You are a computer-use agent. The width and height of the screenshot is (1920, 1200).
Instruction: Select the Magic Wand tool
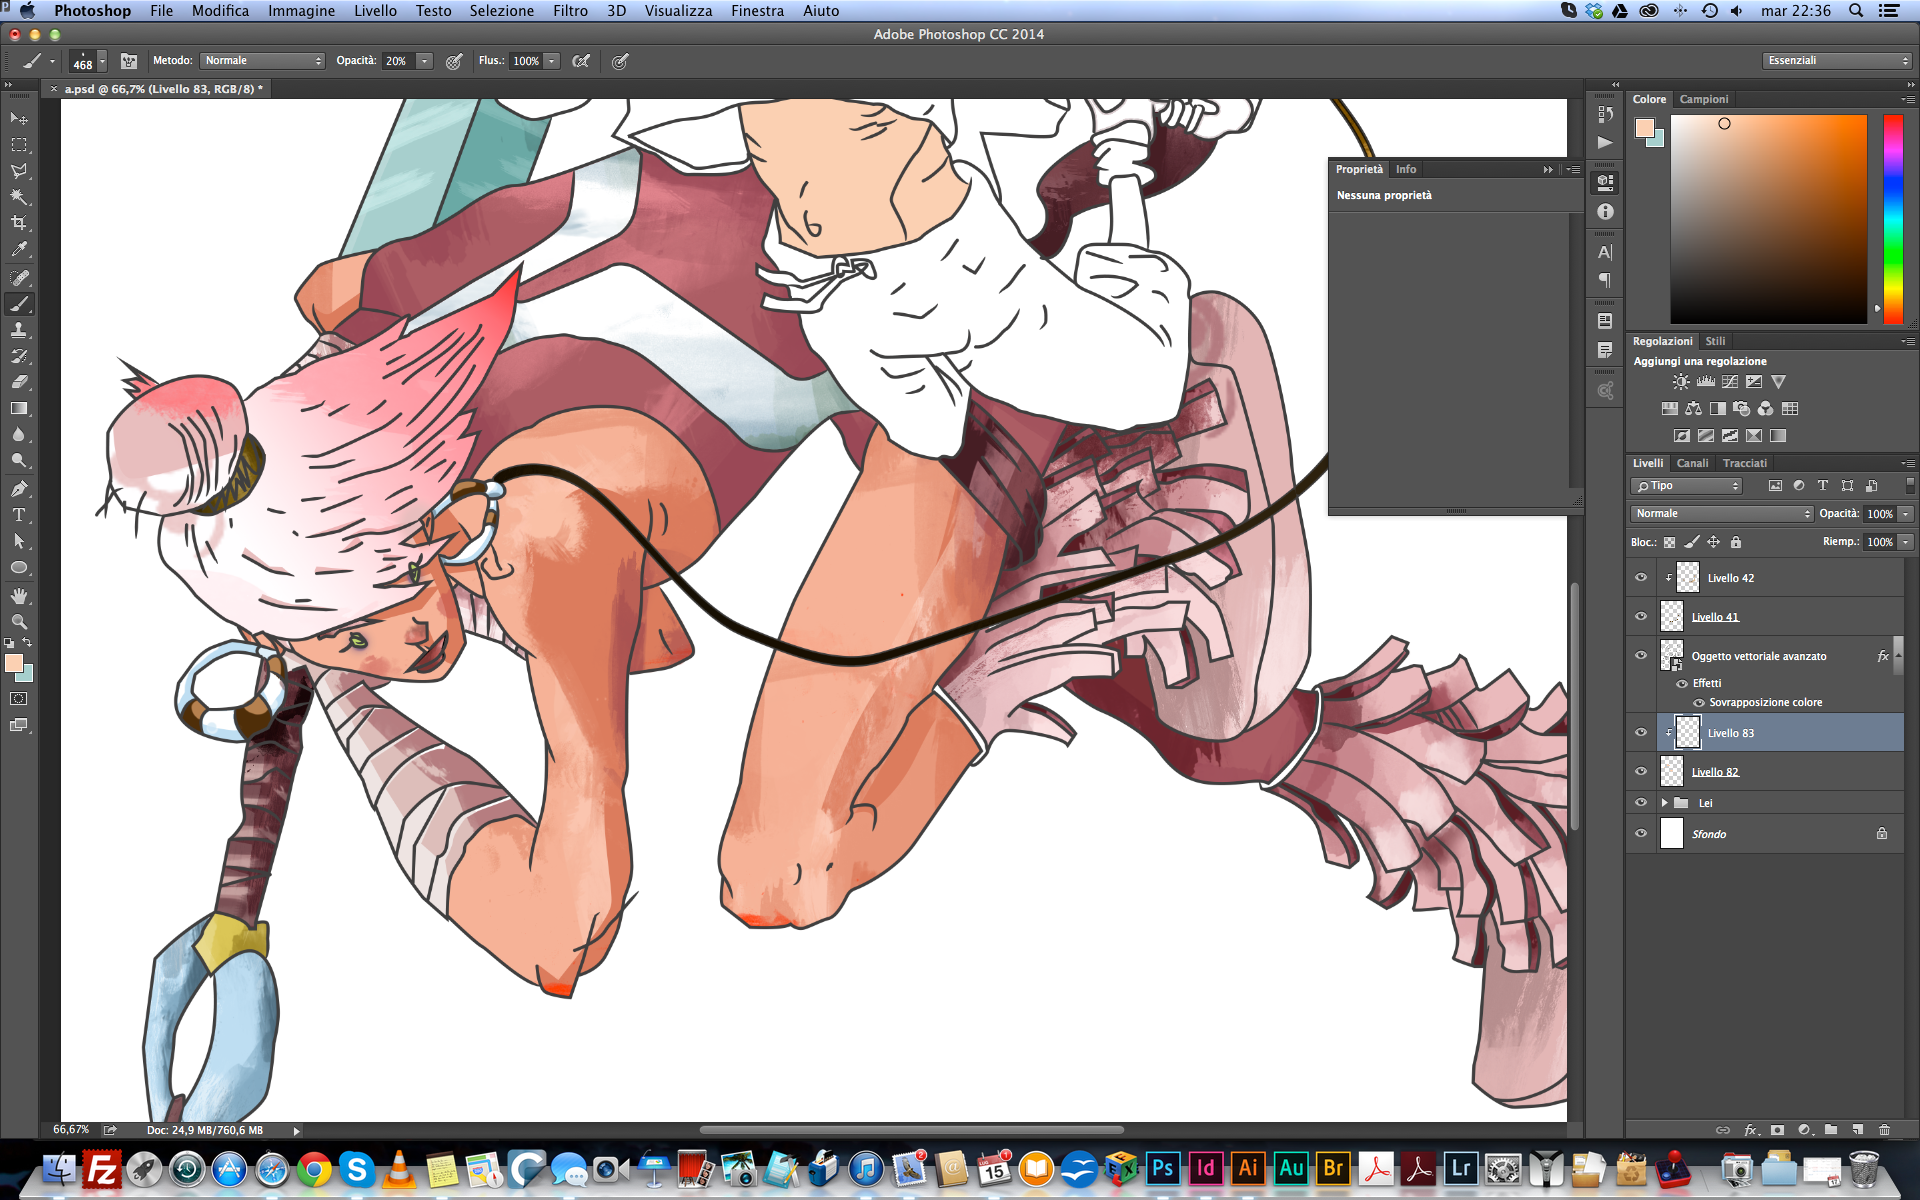tap(19, 197)
